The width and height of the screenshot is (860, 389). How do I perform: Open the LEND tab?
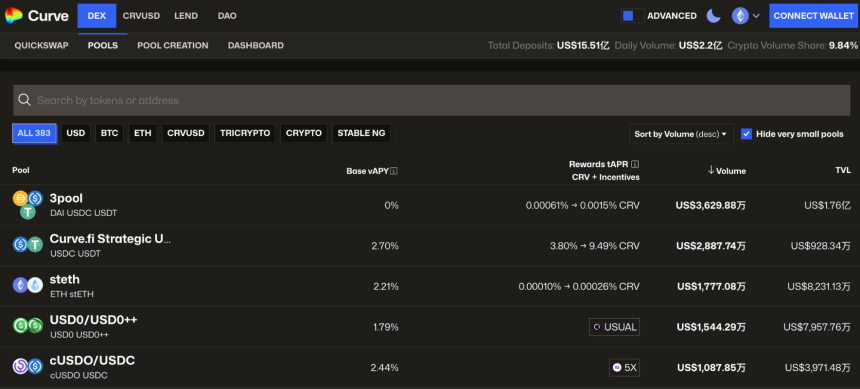[x=186, y=16]
